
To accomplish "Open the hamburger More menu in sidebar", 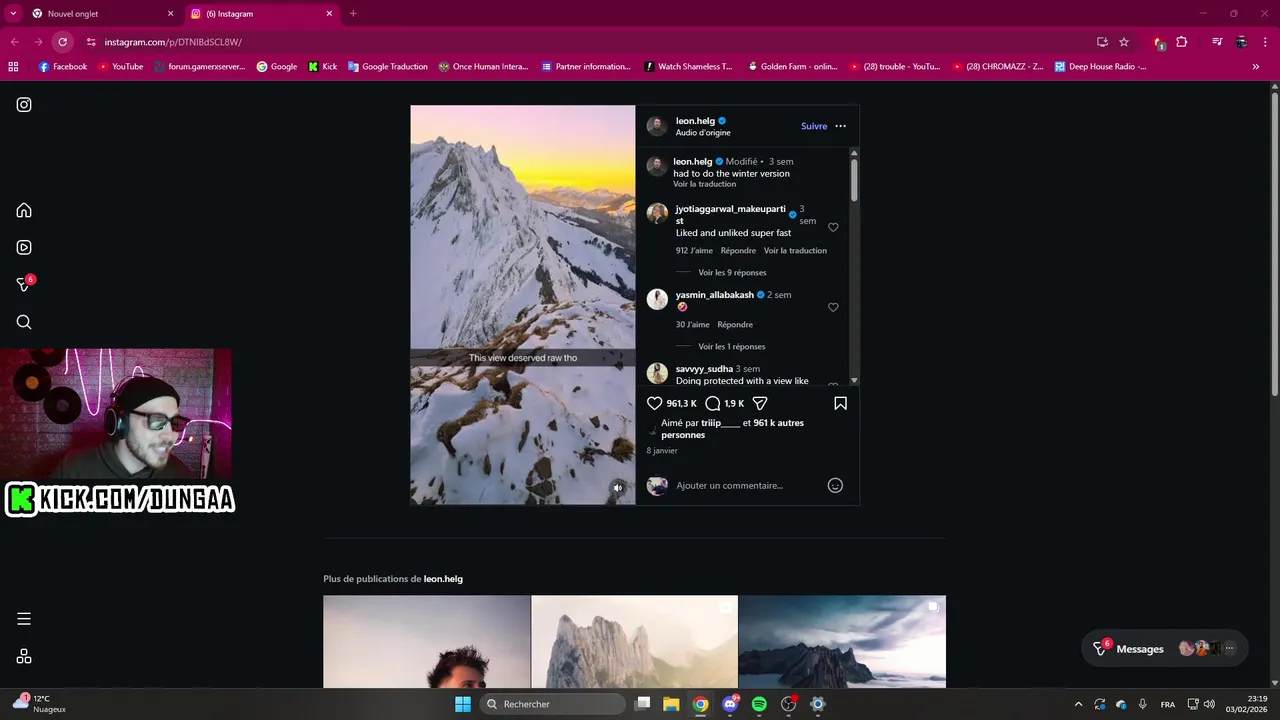I will pyautogui.click(x=24, y=619).
